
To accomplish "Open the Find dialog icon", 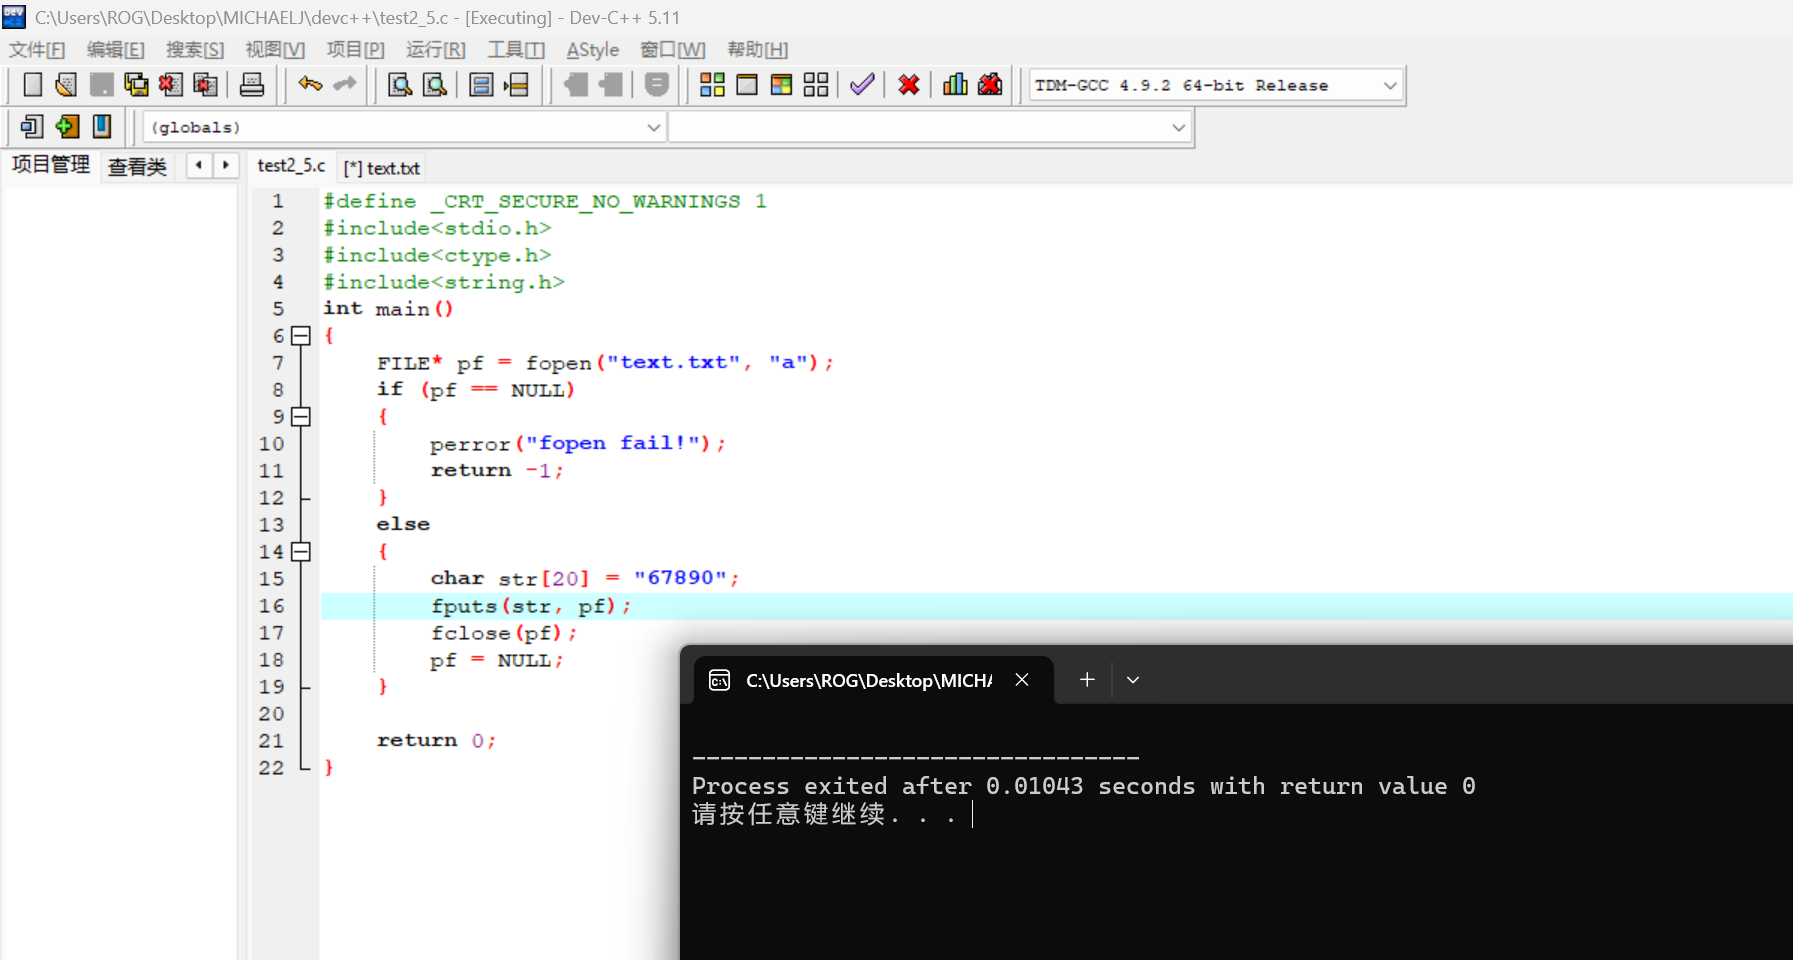I will (x=400, y=85).
